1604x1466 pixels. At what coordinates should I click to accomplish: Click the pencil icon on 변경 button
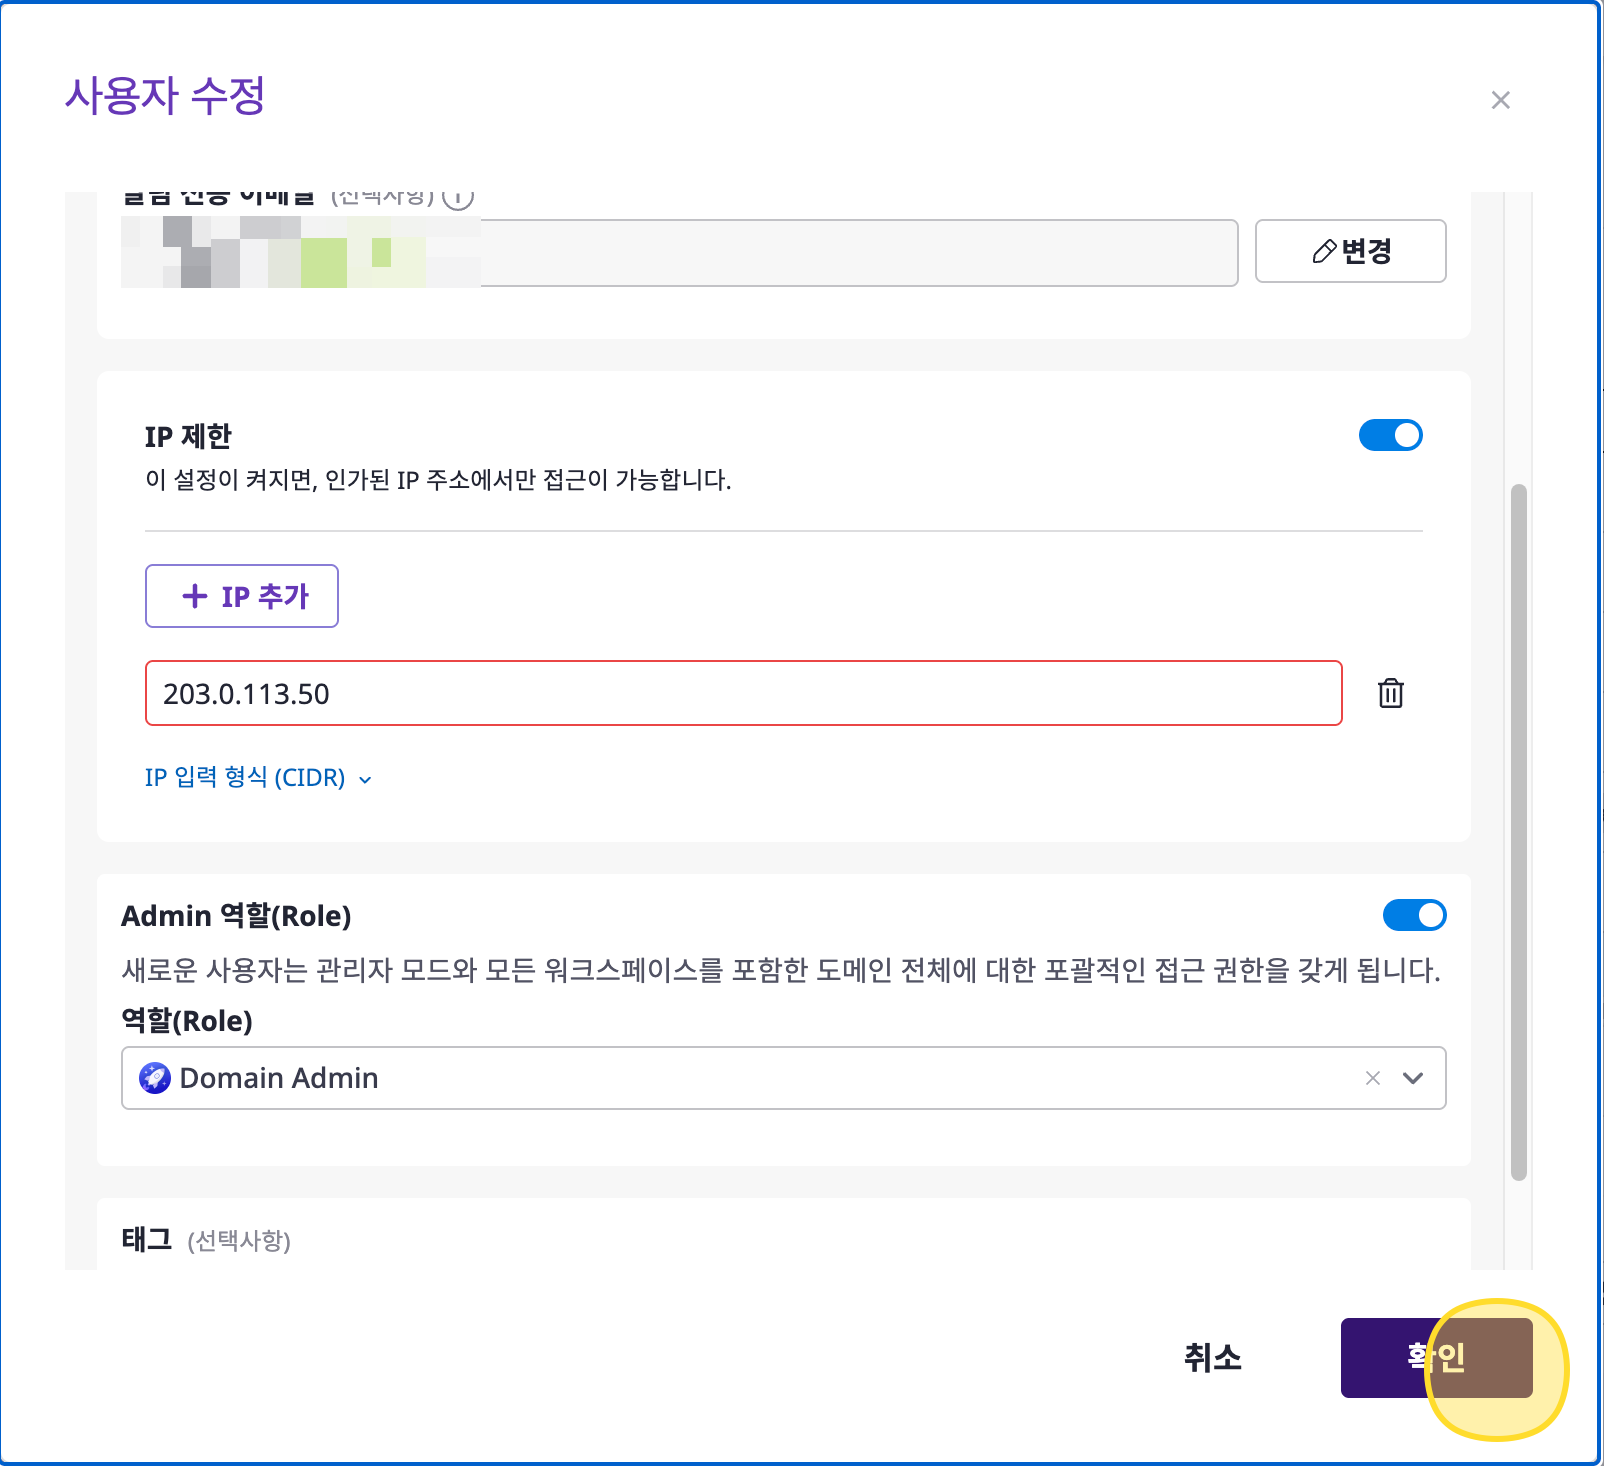click(x=1323, y=252)
